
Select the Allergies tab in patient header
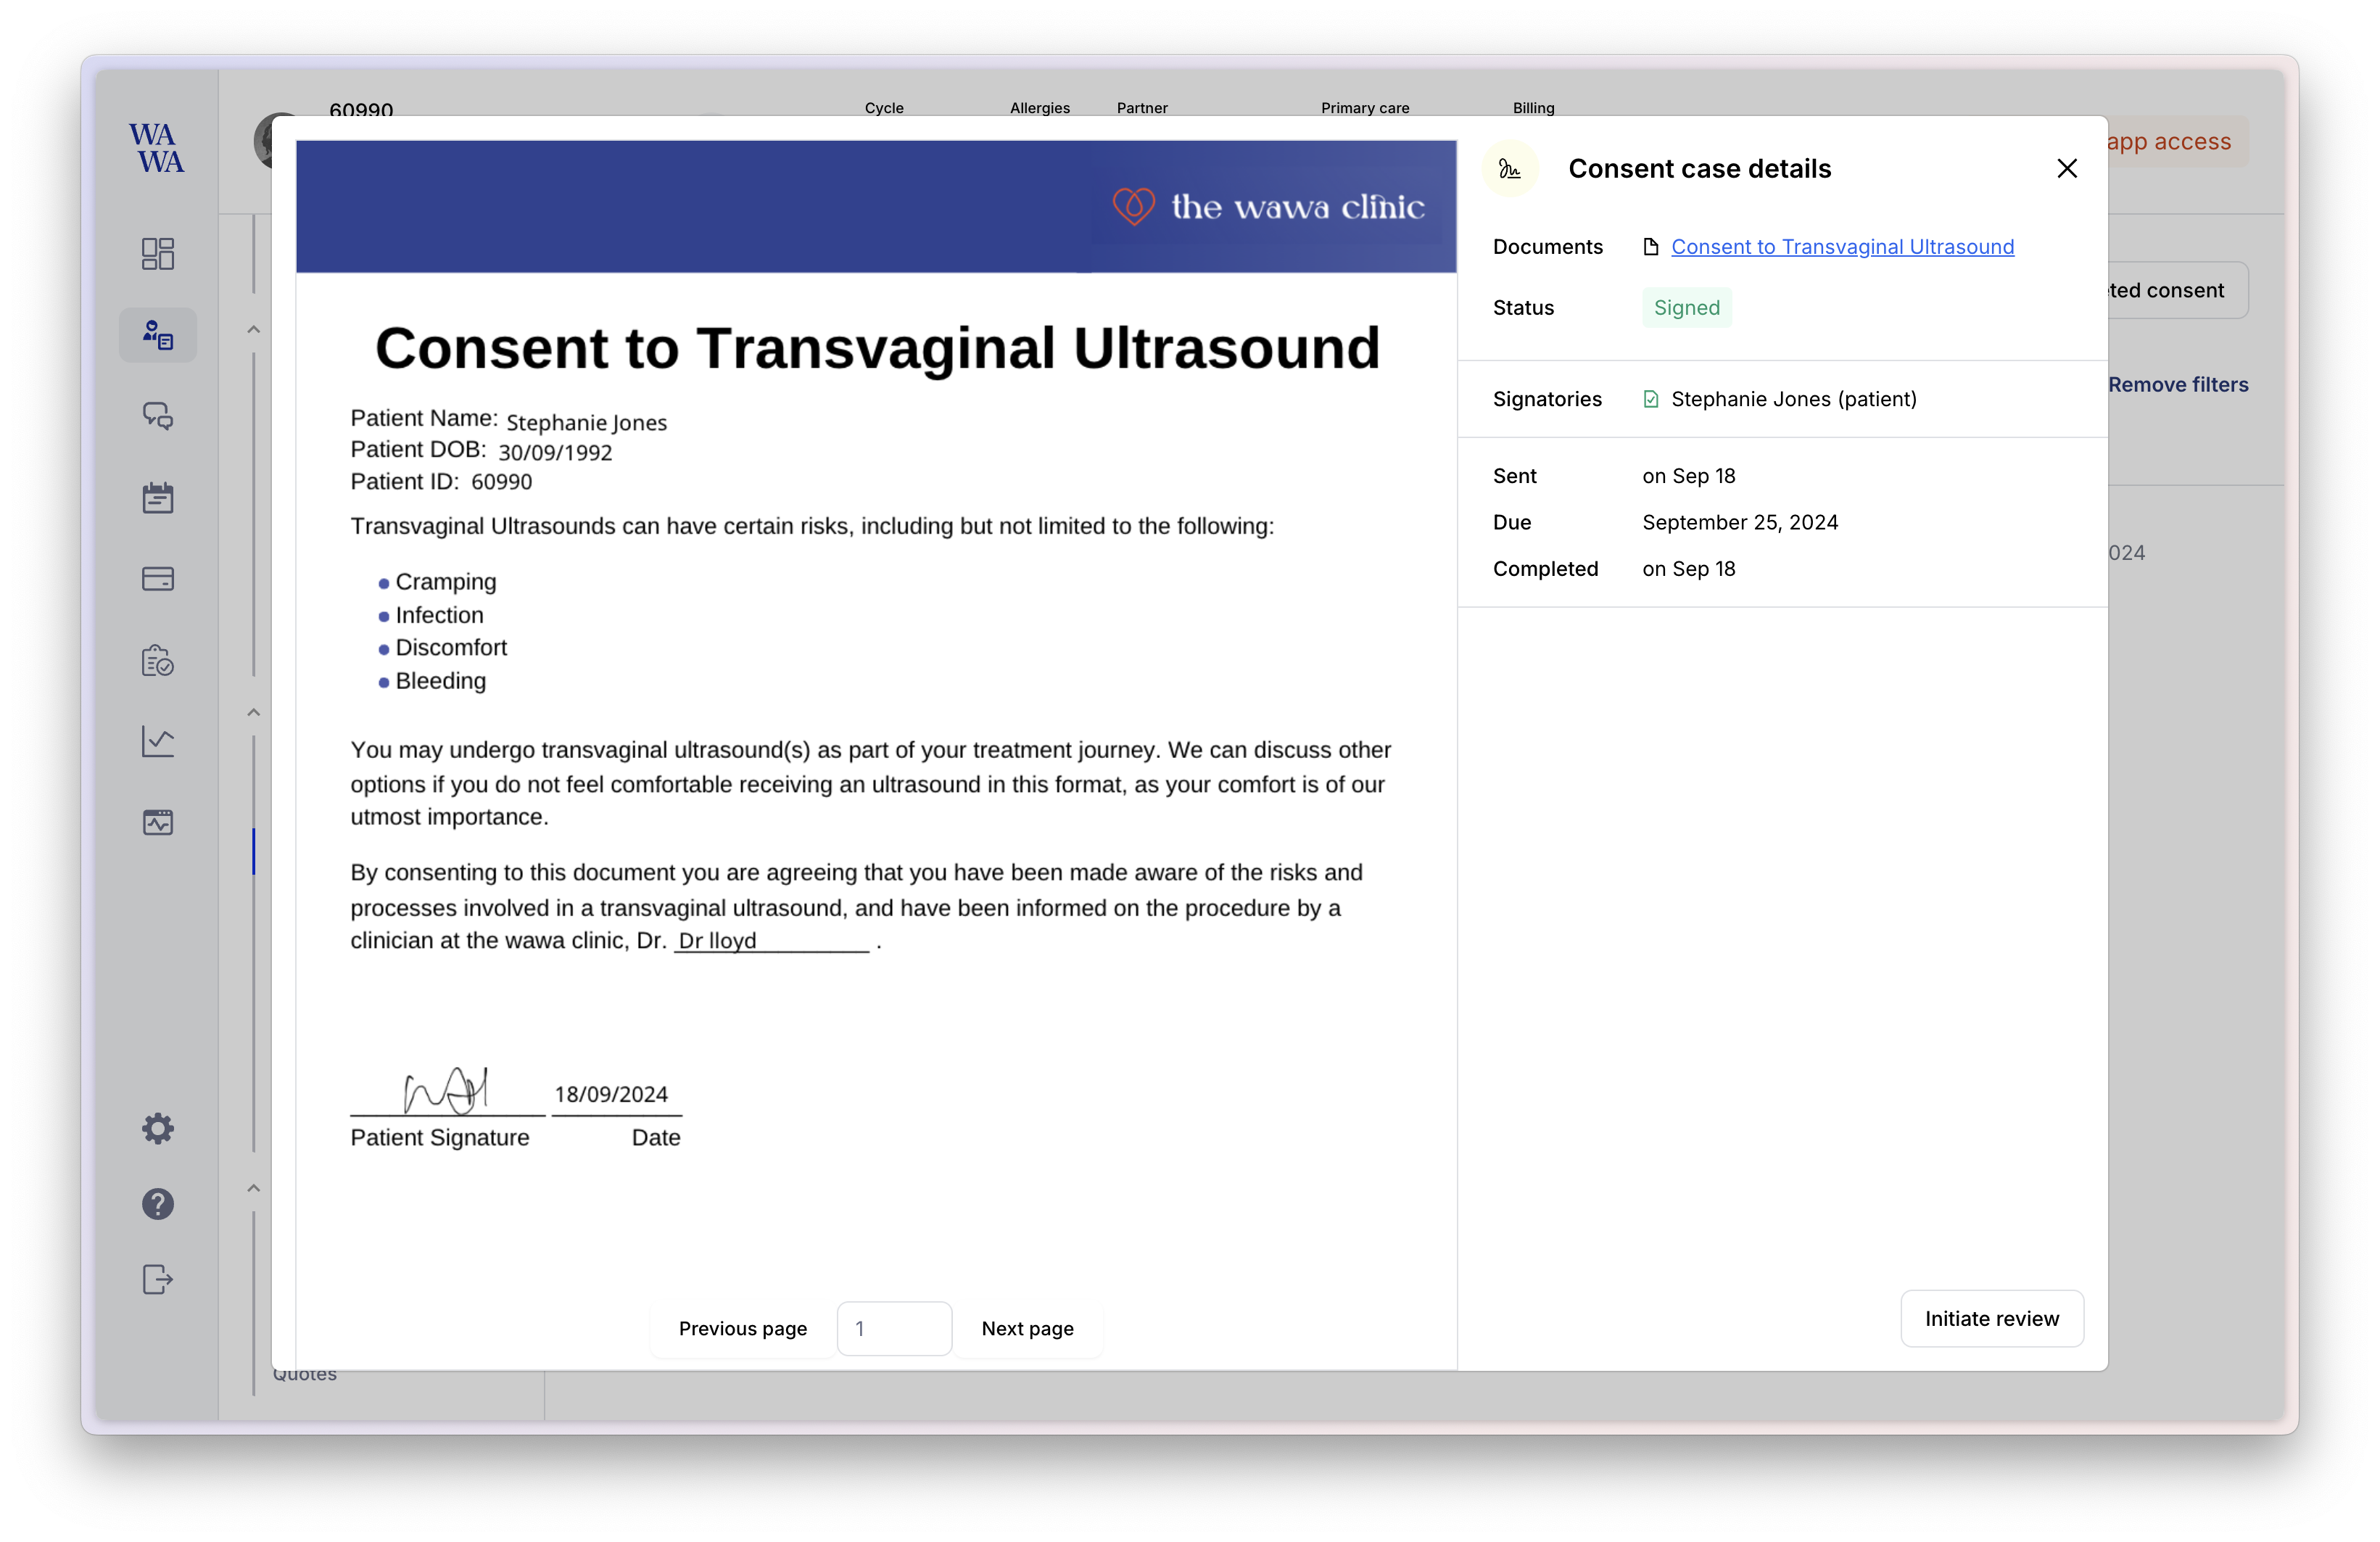(1041, 107)
